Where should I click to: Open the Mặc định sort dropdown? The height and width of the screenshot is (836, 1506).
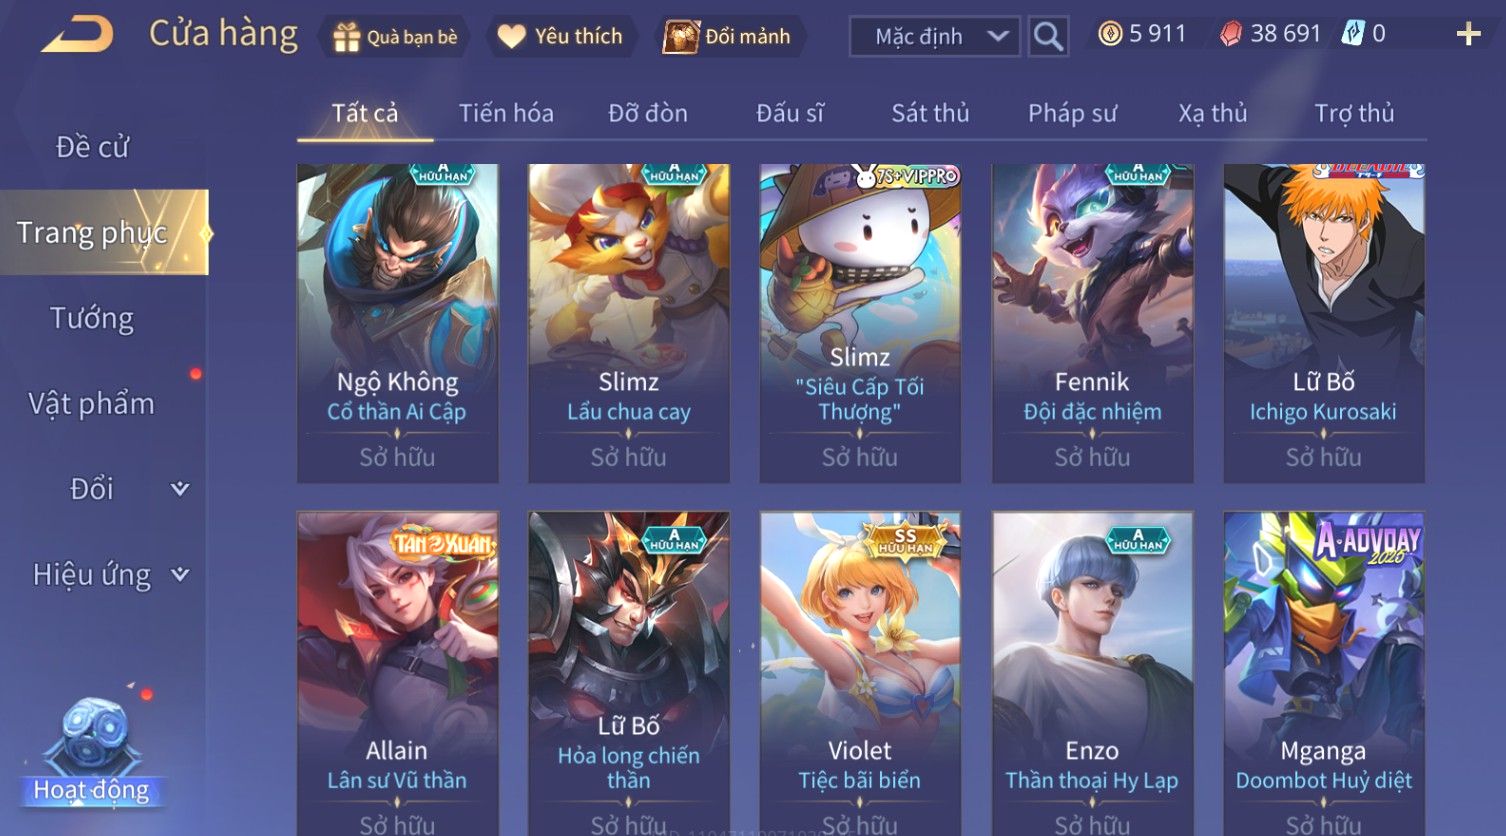[x=935, y=37]
